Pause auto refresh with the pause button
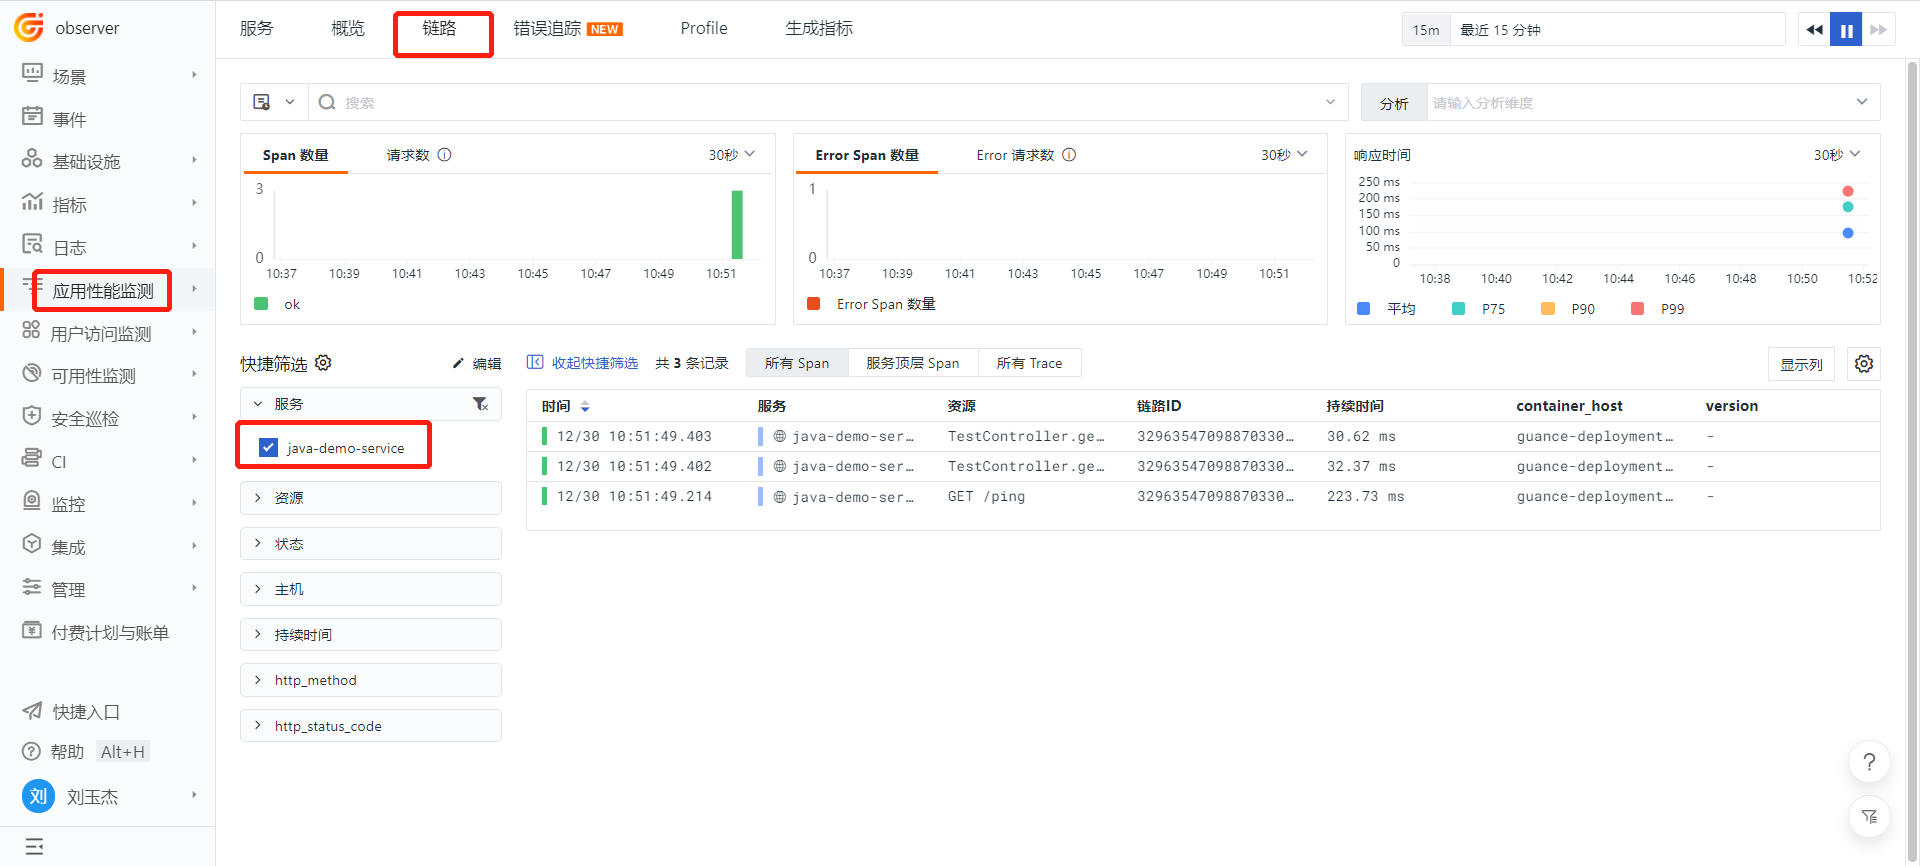The width and height of the screenshot is (1920, 866). click(x=1846, y=30)
